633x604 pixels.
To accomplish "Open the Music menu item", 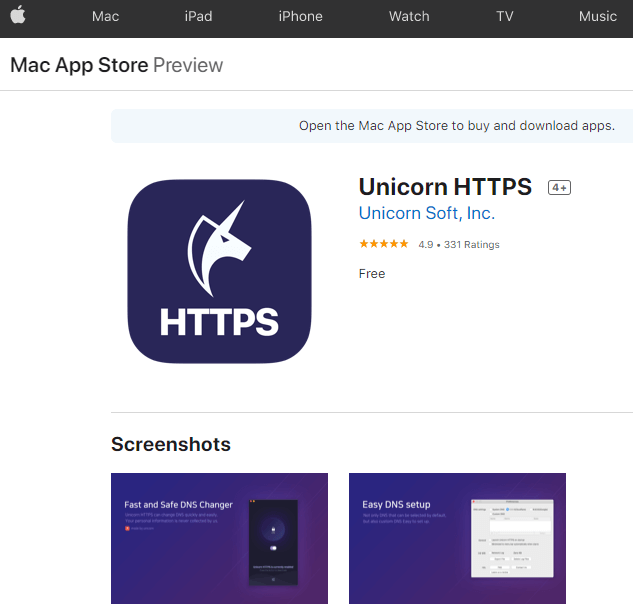I will click(x=597, y=17).
